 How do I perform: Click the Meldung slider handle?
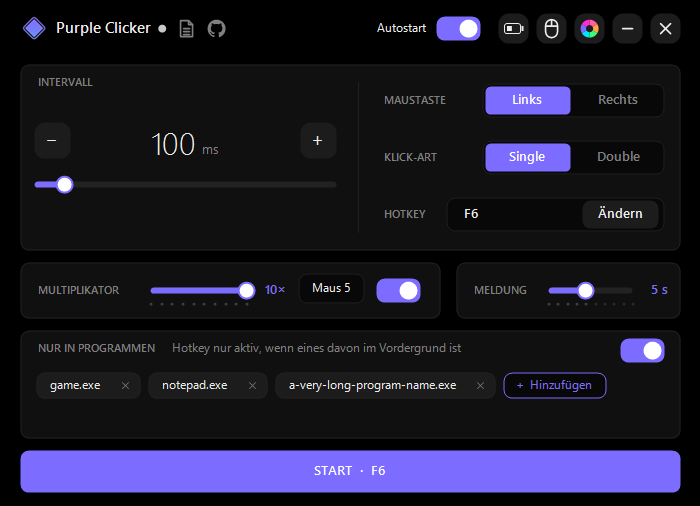[585, 290]
